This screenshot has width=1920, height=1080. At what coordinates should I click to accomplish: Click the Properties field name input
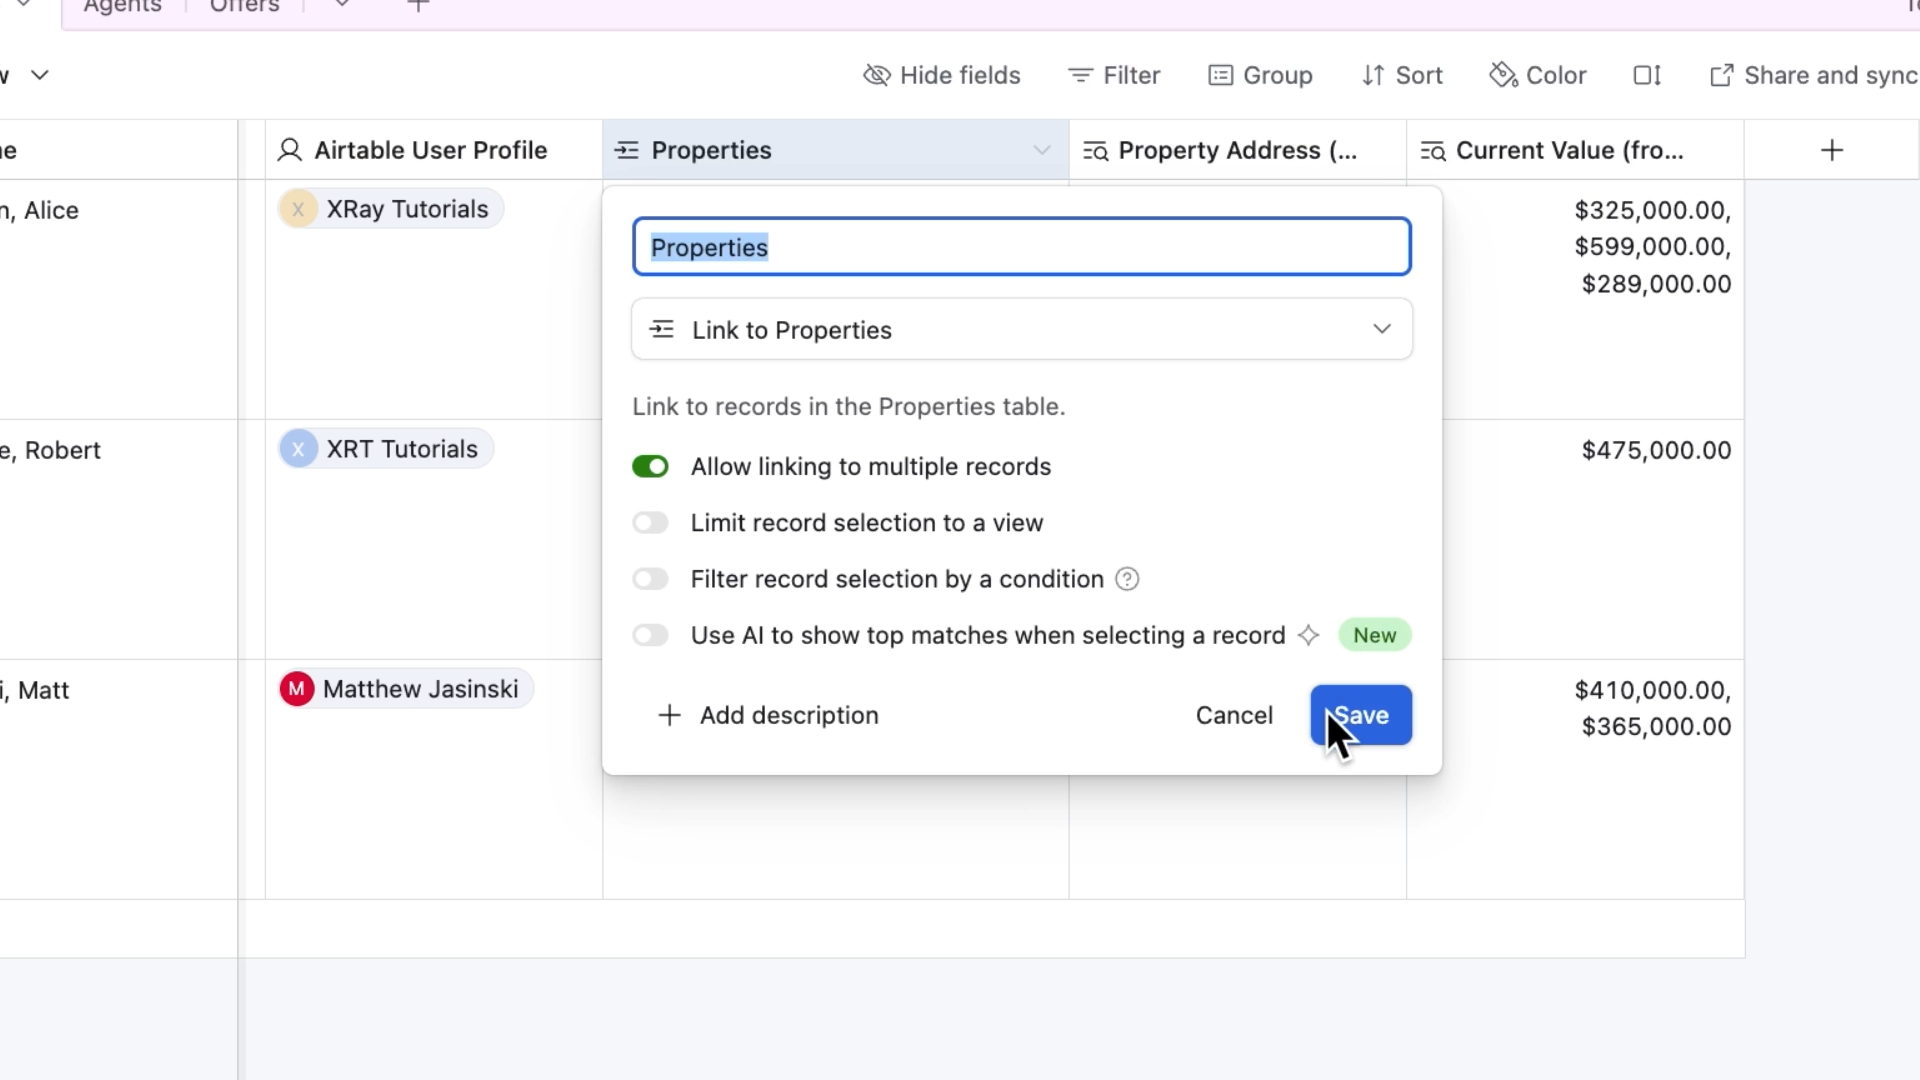click(1021, 248)
